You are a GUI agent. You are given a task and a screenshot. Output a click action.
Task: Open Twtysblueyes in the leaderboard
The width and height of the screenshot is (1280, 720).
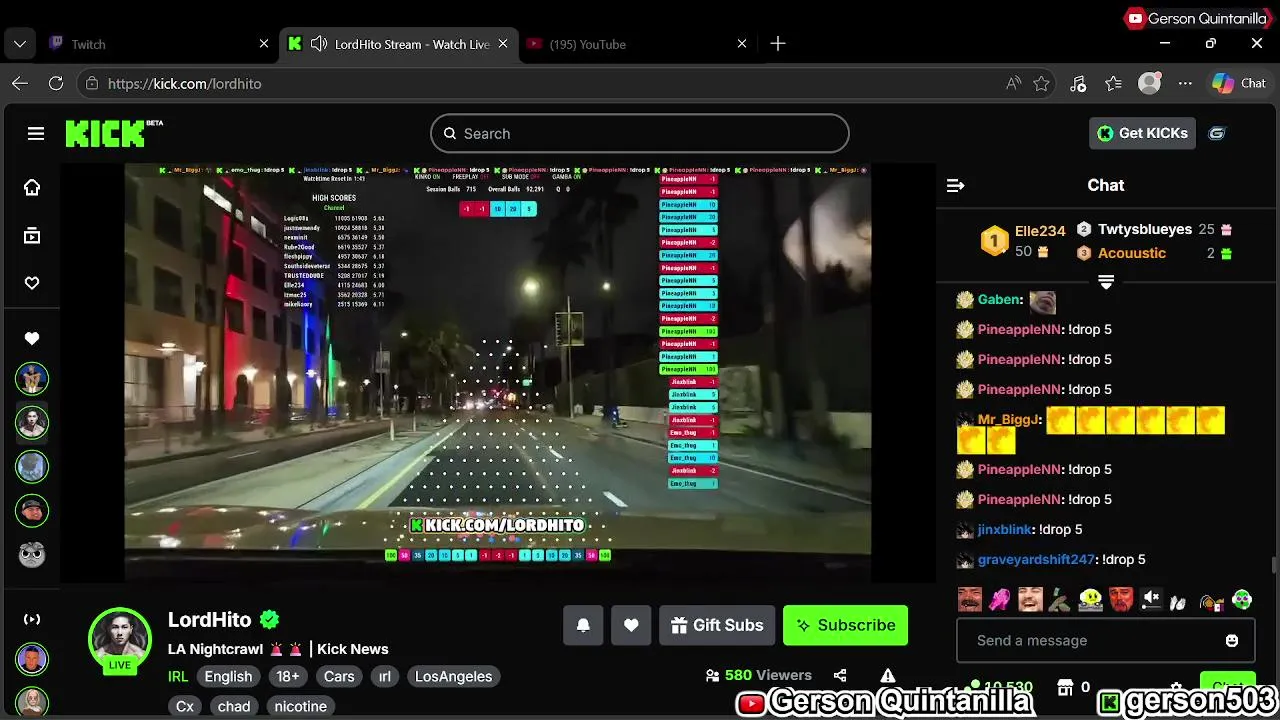tap(1145, 229)
